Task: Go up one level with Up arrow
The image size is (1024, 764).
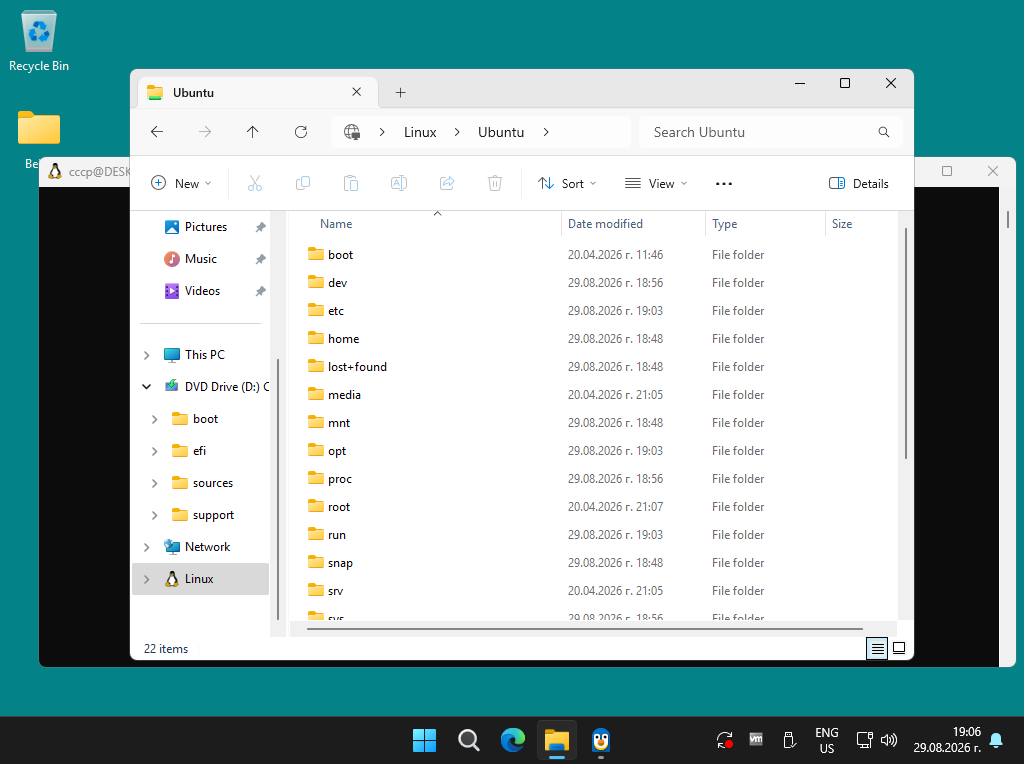Action: click(253, 132)
